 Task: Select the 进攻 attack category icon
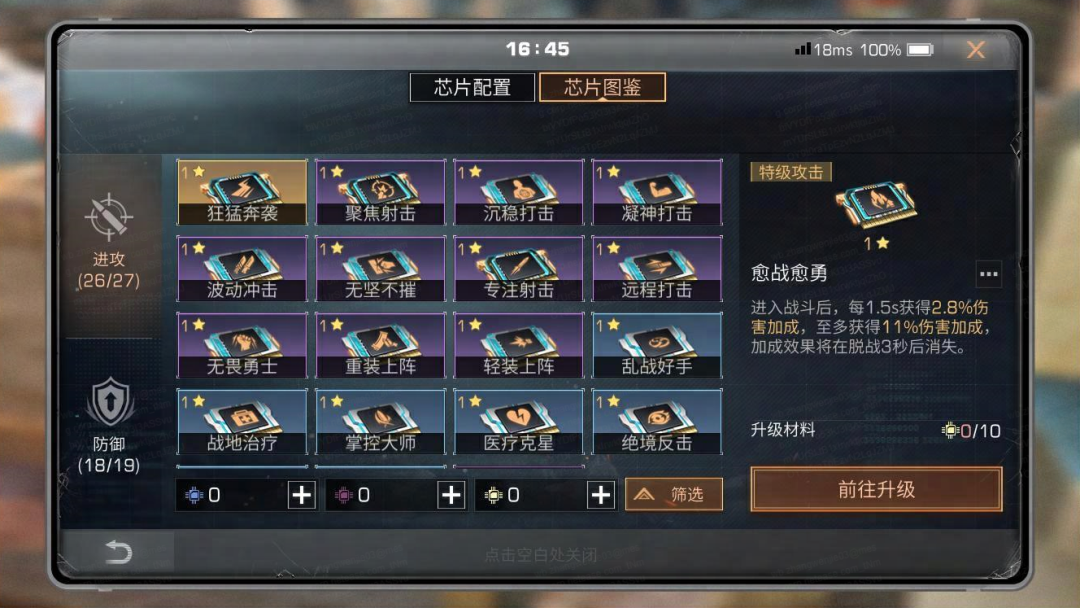tap(109, 217)
